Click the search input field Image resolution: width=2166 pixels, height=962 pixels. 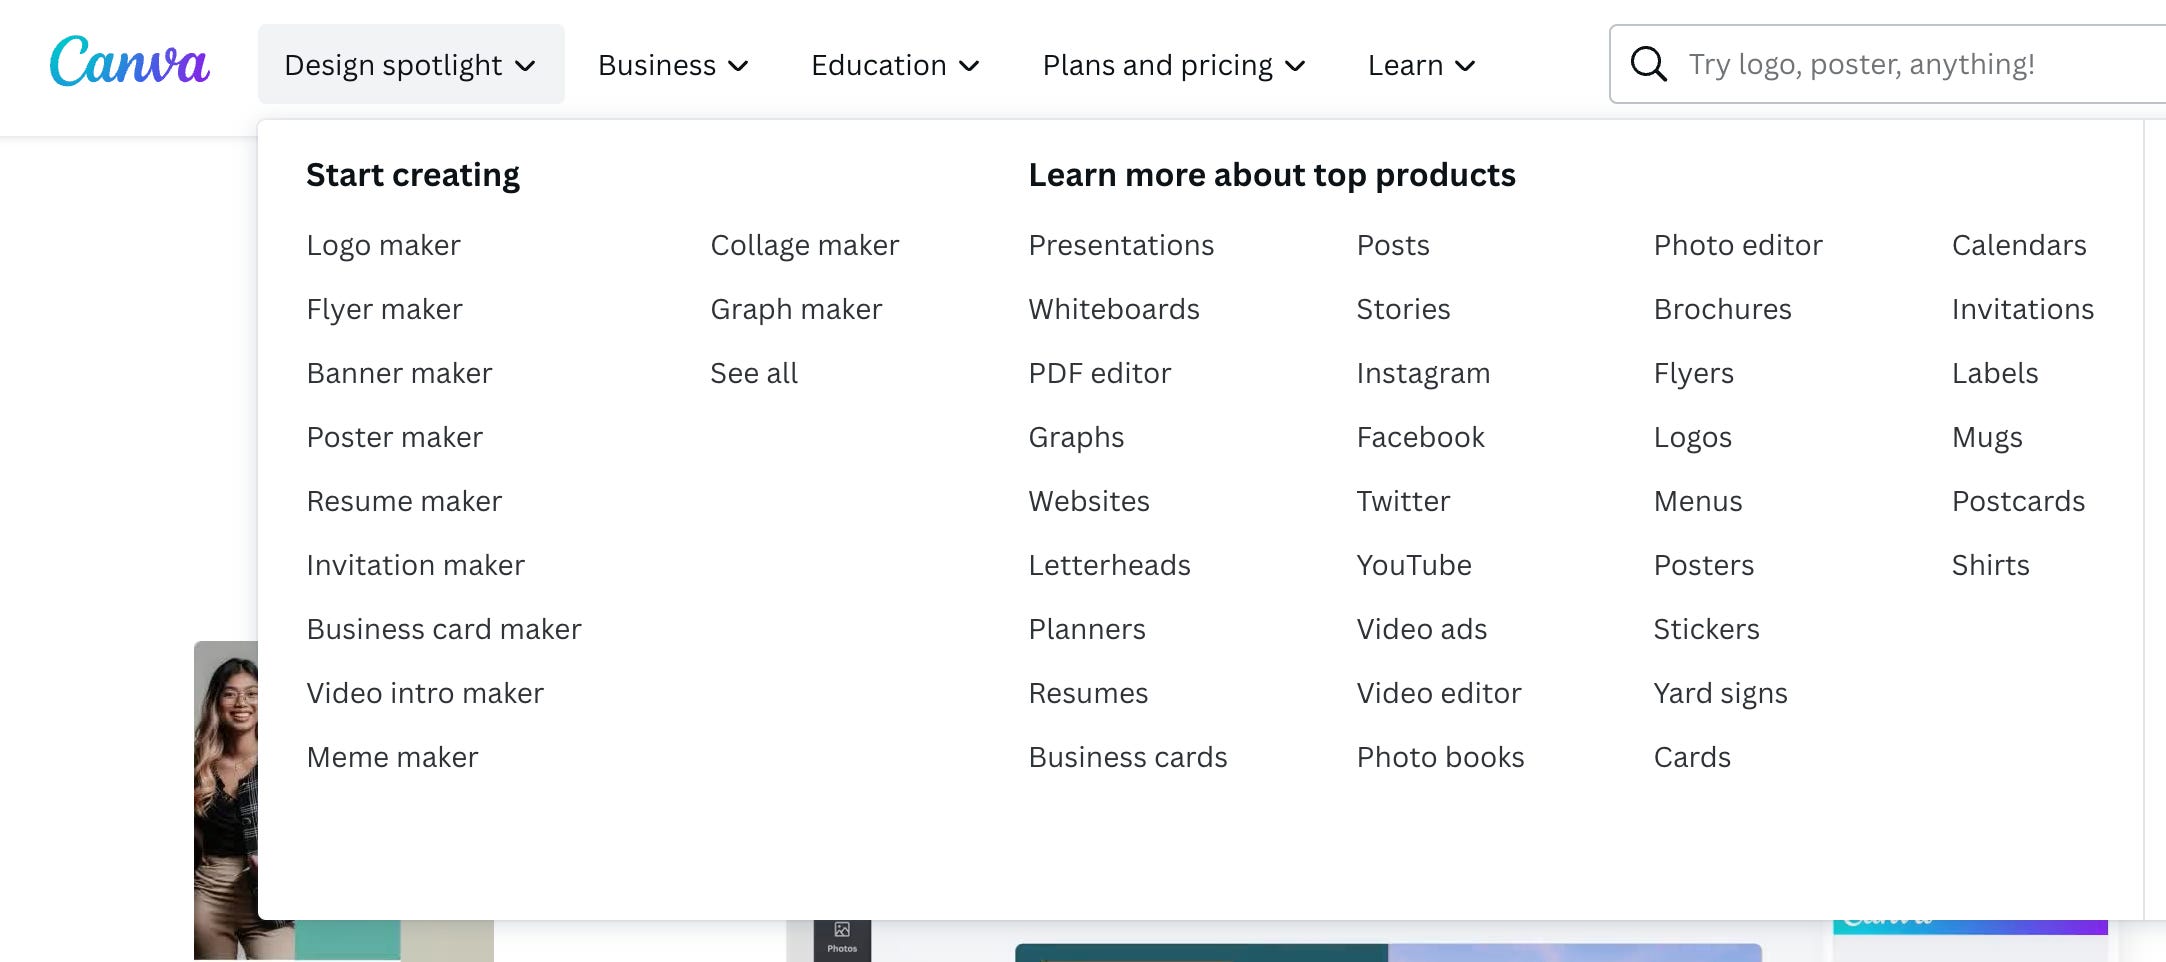pyautogui.click(x=1900, y=63)
